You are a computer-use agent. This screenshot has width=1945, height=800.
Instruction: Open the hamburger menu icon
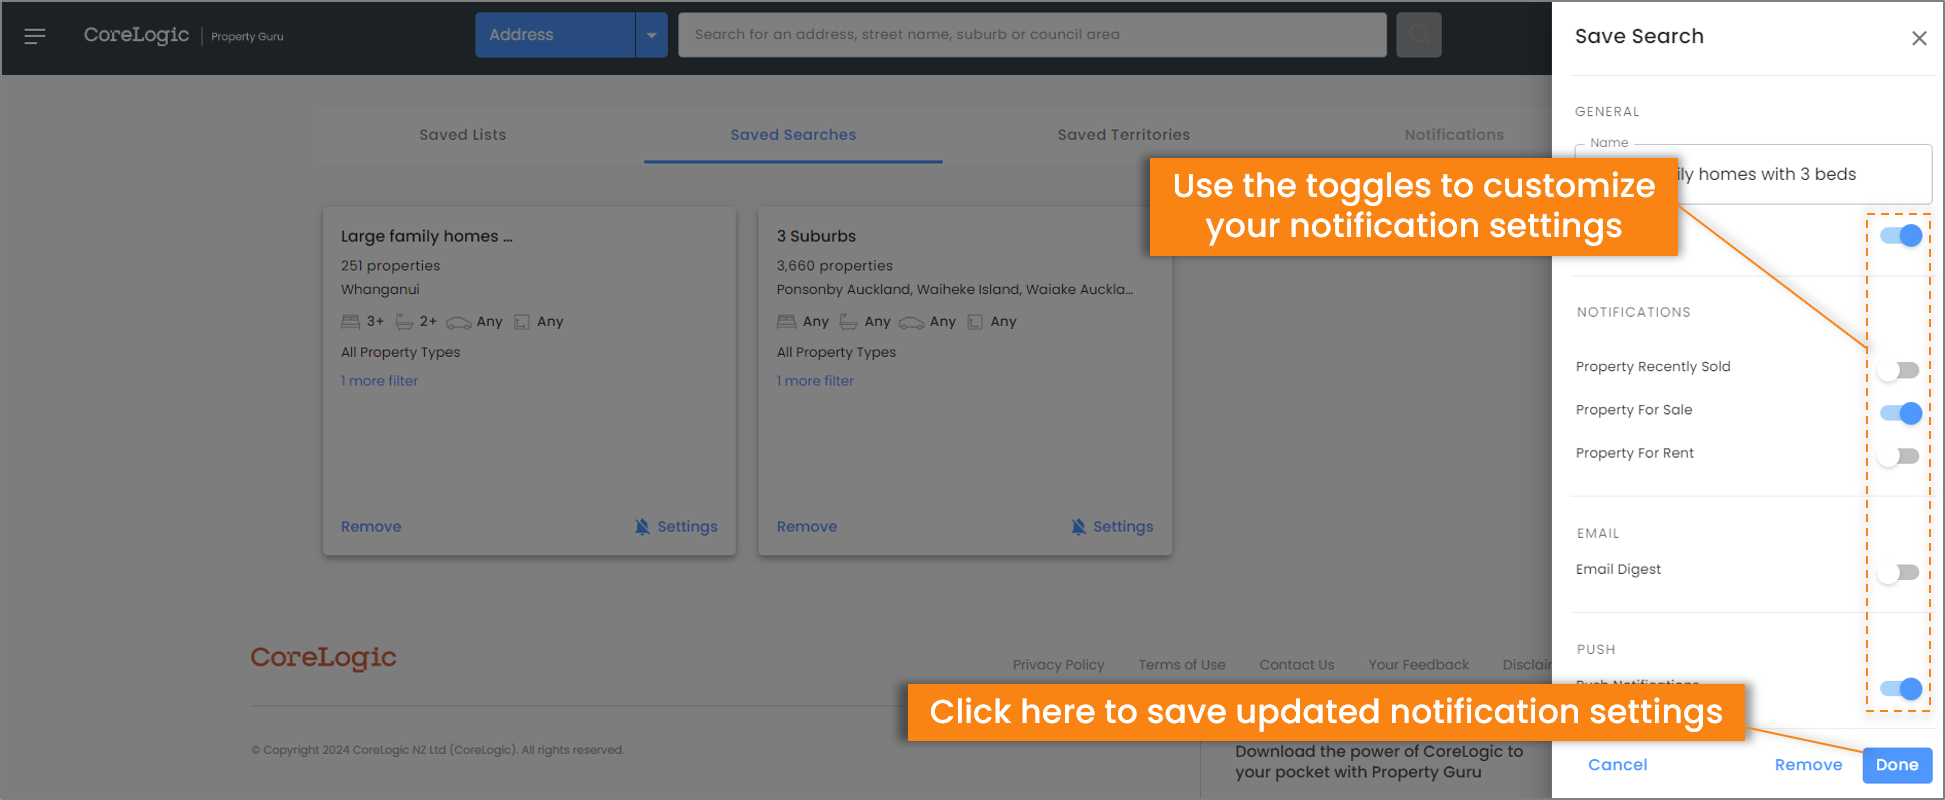click(x=35, y=36)
